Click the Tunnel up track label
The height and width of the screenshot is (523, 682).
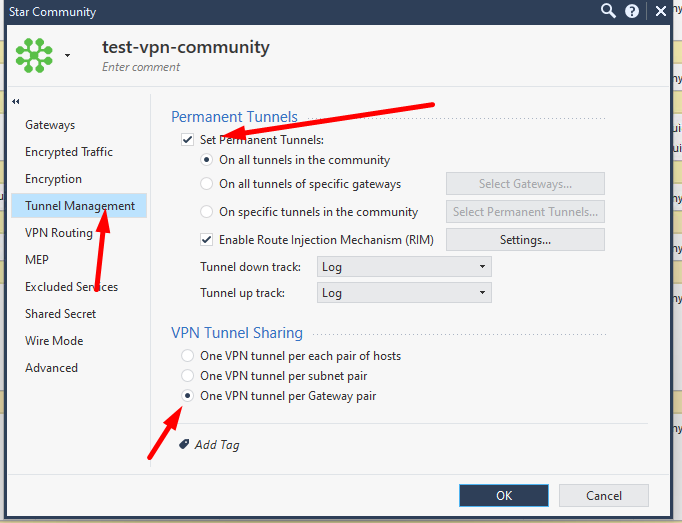tap(242, 293)
